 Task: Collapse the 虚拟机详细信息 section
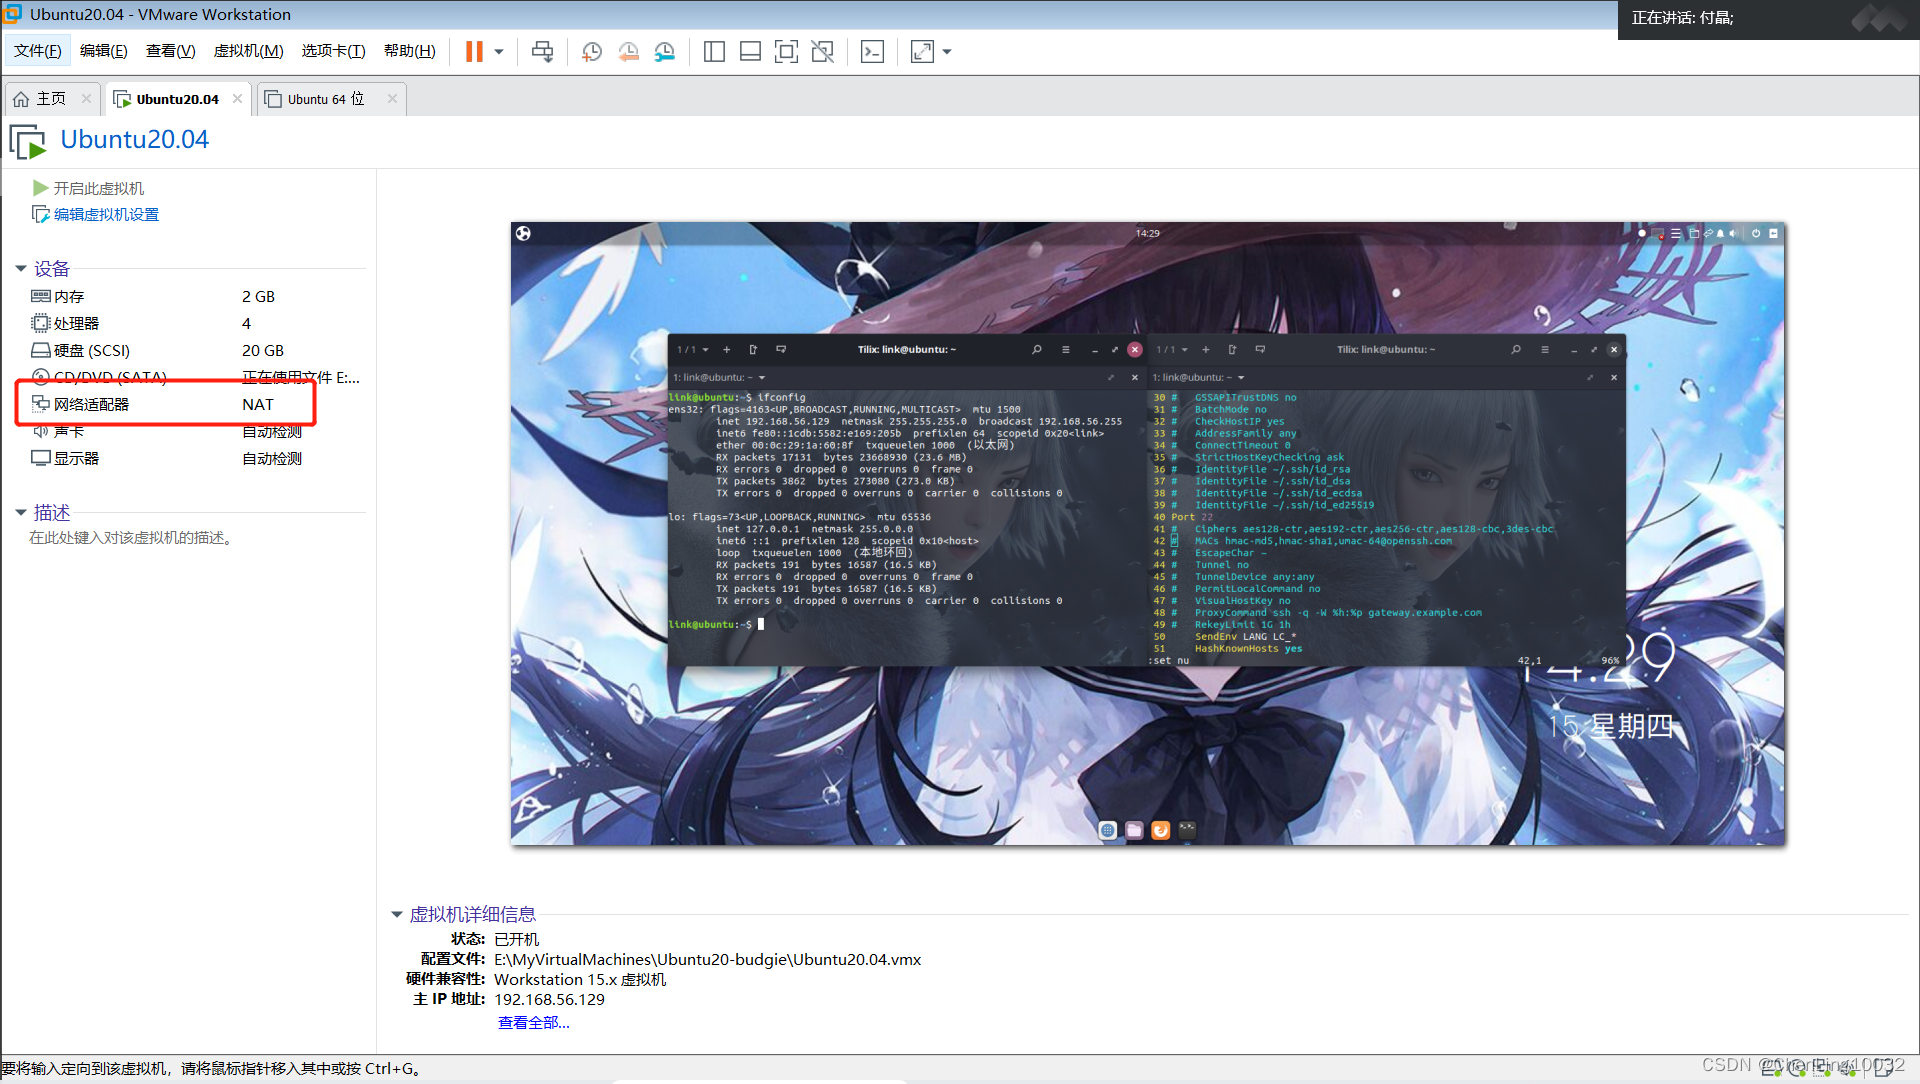397,914
